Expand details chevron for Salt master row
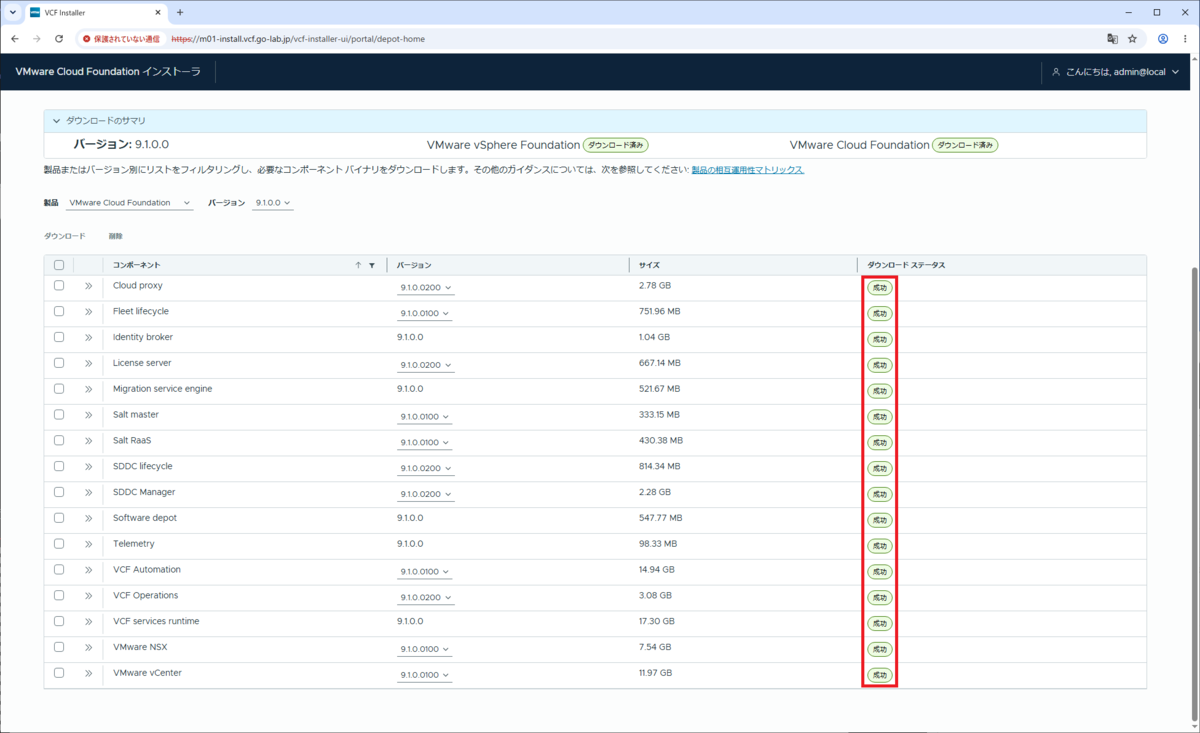Screen dimensions: 1200x733 pos(88,415)
